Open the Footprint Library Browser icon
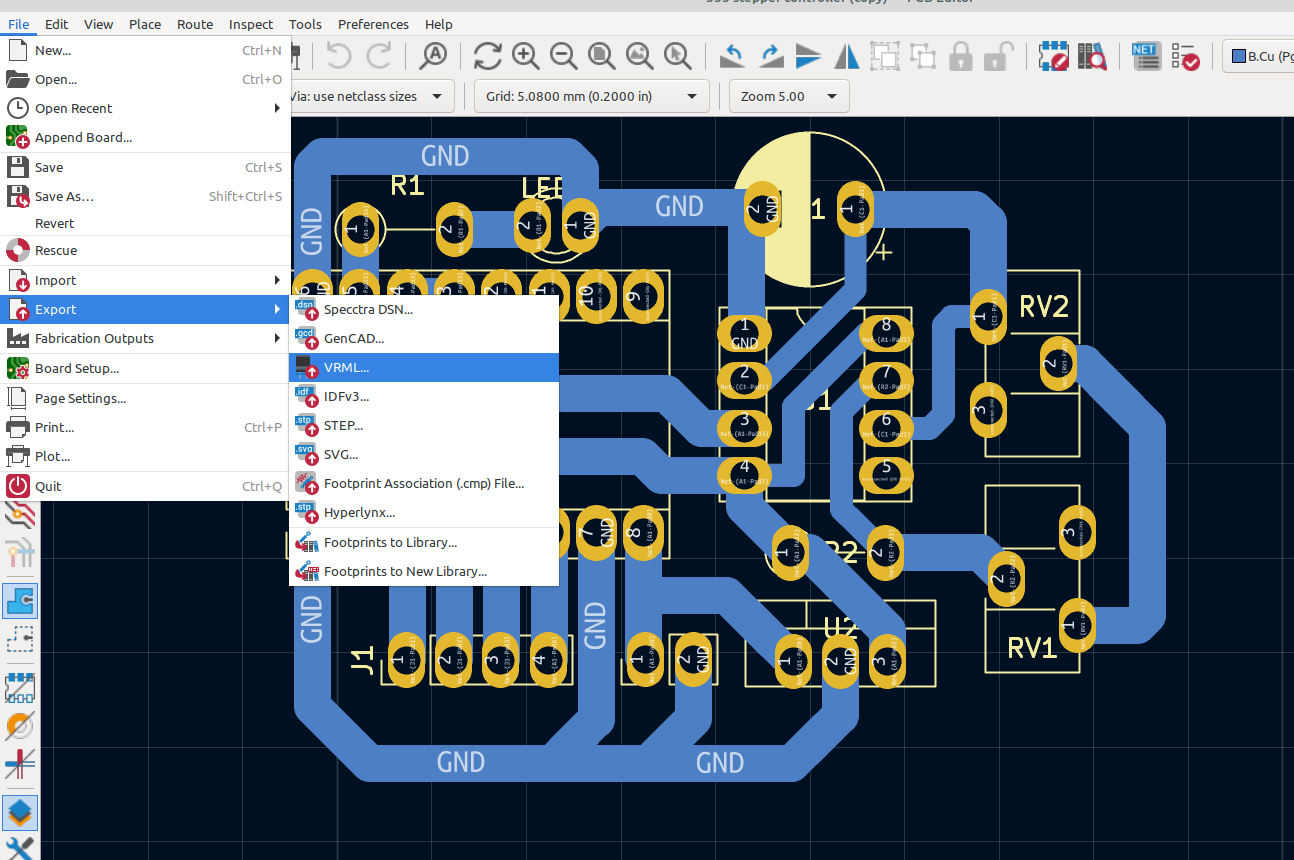 coord(1092,56)
